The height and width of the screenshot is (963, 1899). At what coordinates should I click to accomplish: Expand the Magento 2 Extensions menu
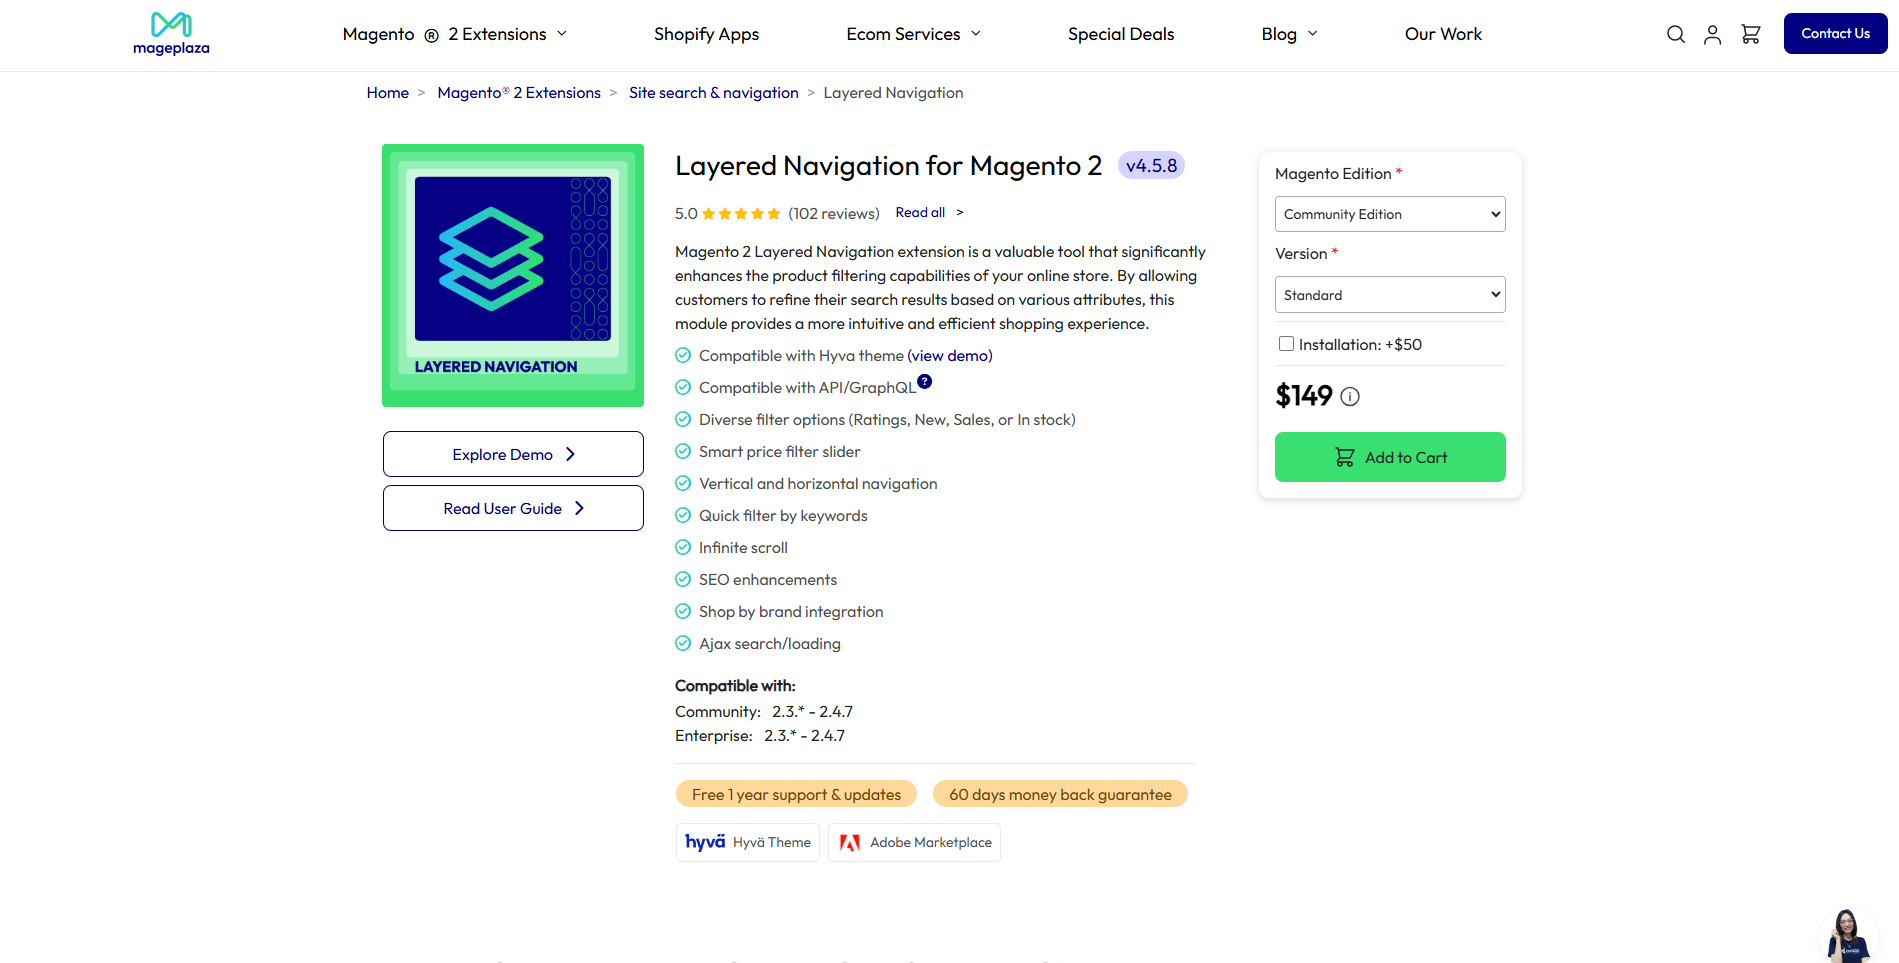point(455,34)
